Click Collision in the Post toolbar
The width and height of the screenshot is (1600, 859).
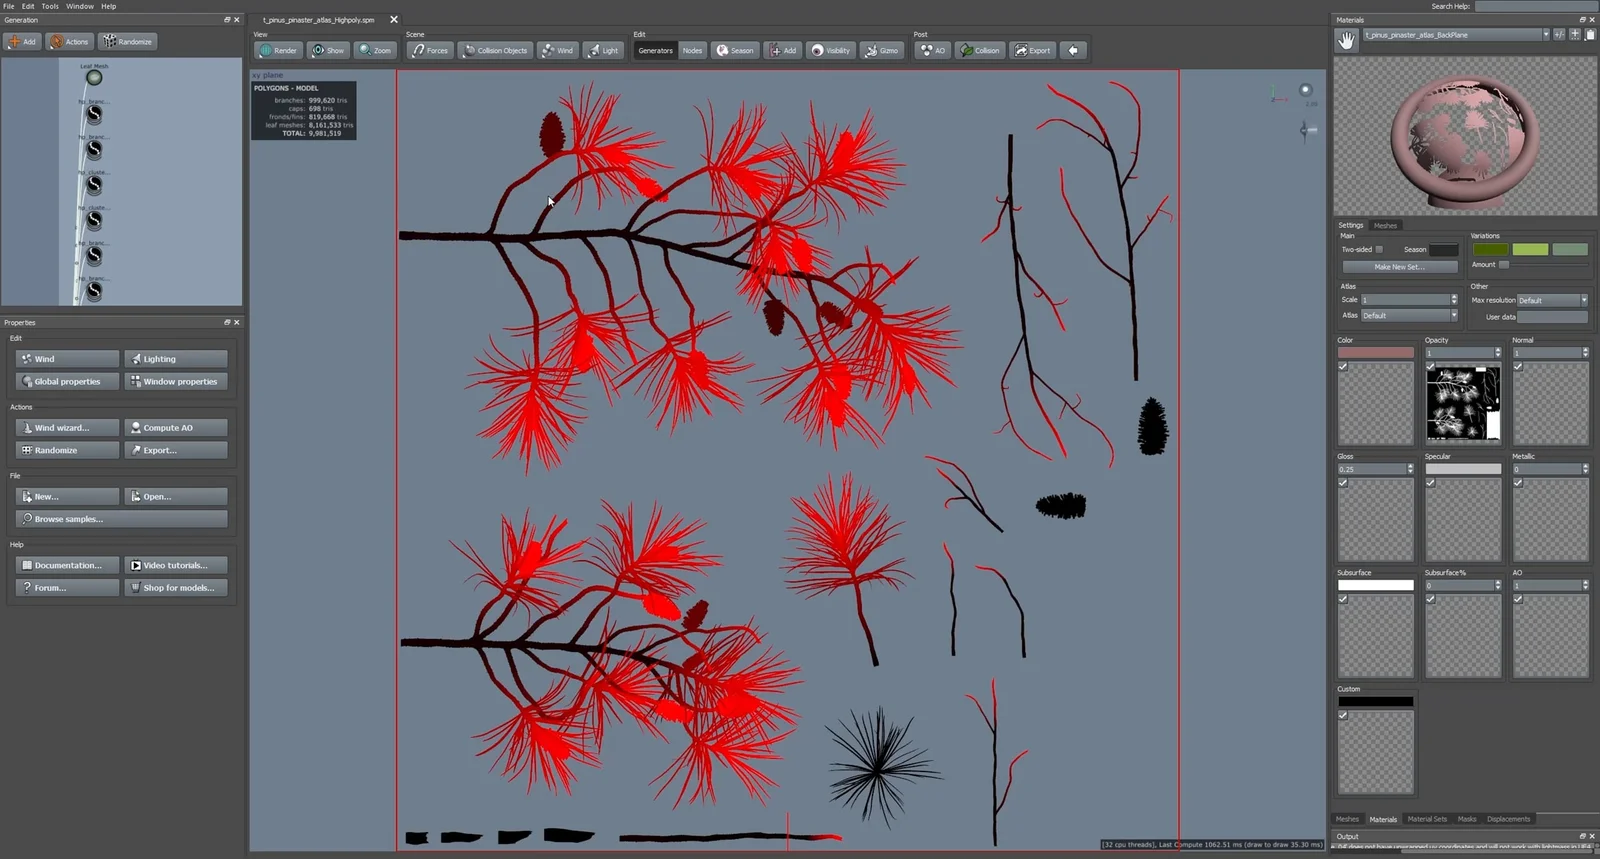(980, 50)
